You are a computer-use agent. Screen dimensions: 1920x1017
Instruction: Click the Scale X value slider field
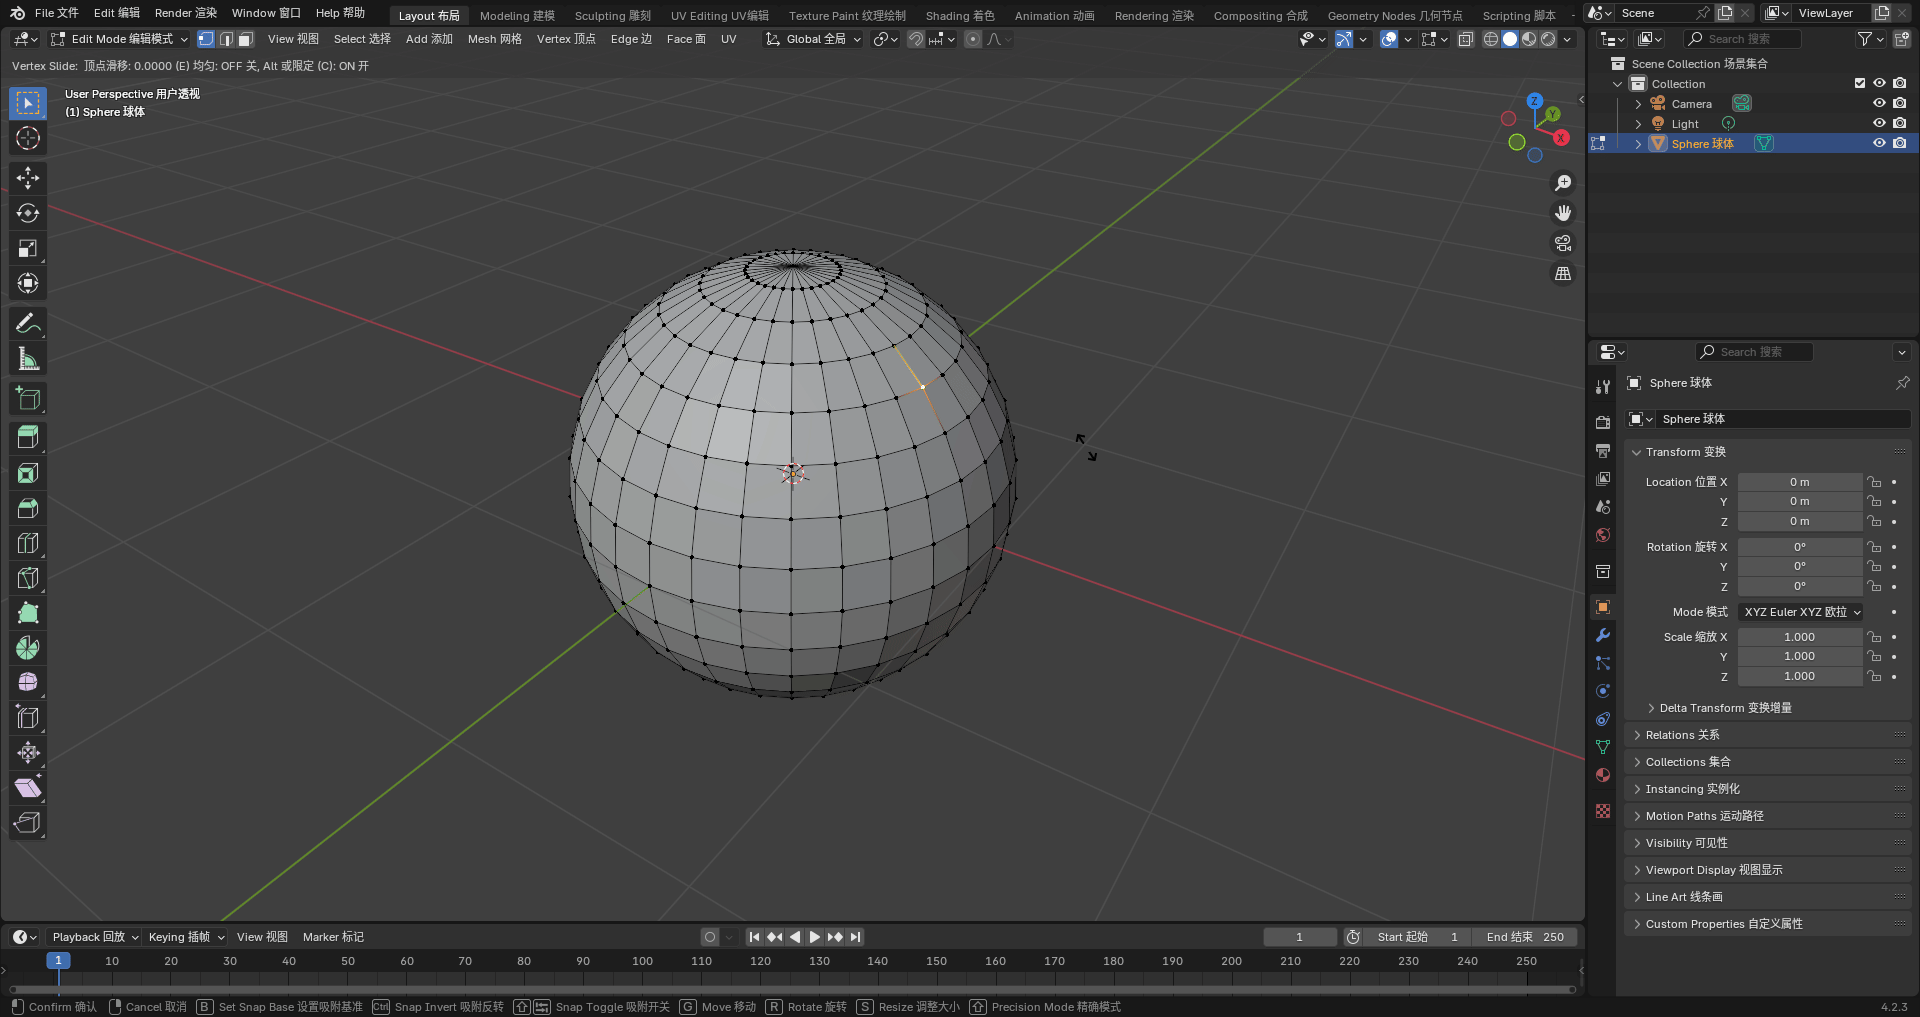tap(1798, 637)
